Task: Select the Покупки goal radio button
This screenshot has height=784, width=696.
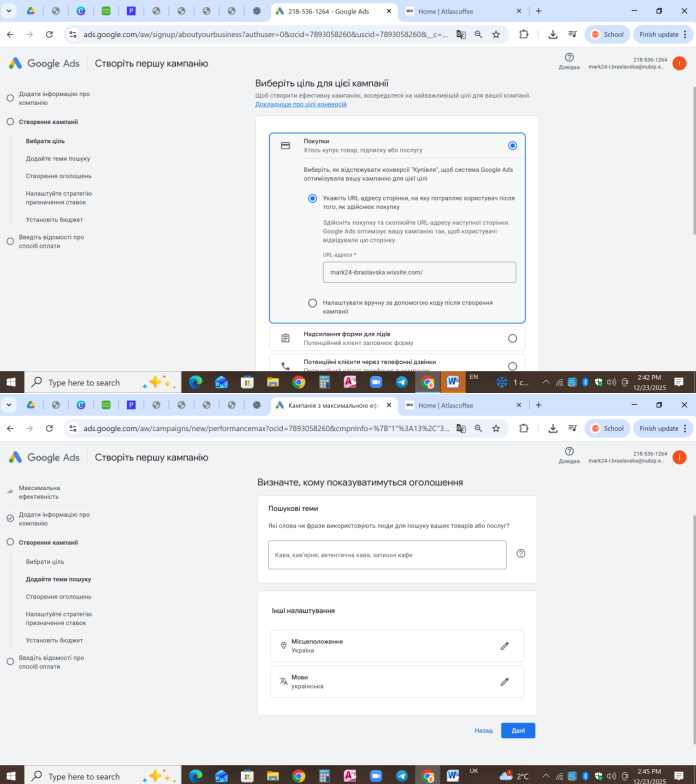Action: coord(512,146)
